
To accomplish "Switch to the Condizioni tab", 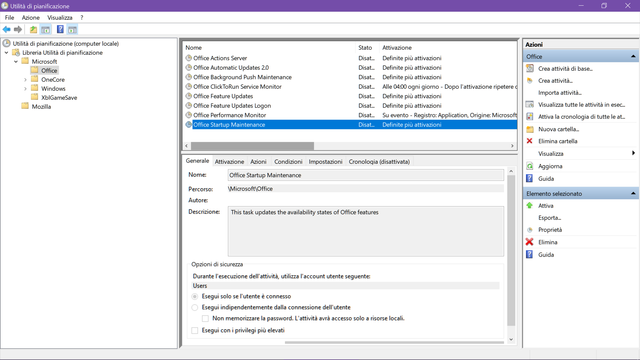I will tap(288, 162).
